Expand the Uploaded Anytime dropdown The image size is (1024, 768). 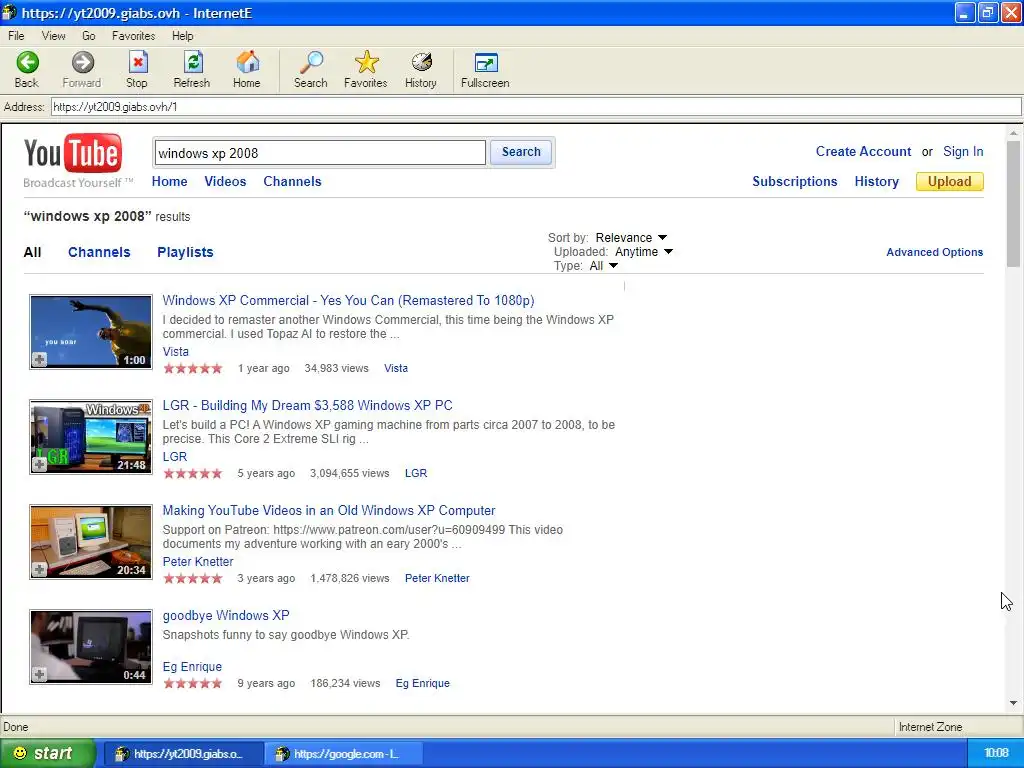(644, 252)
